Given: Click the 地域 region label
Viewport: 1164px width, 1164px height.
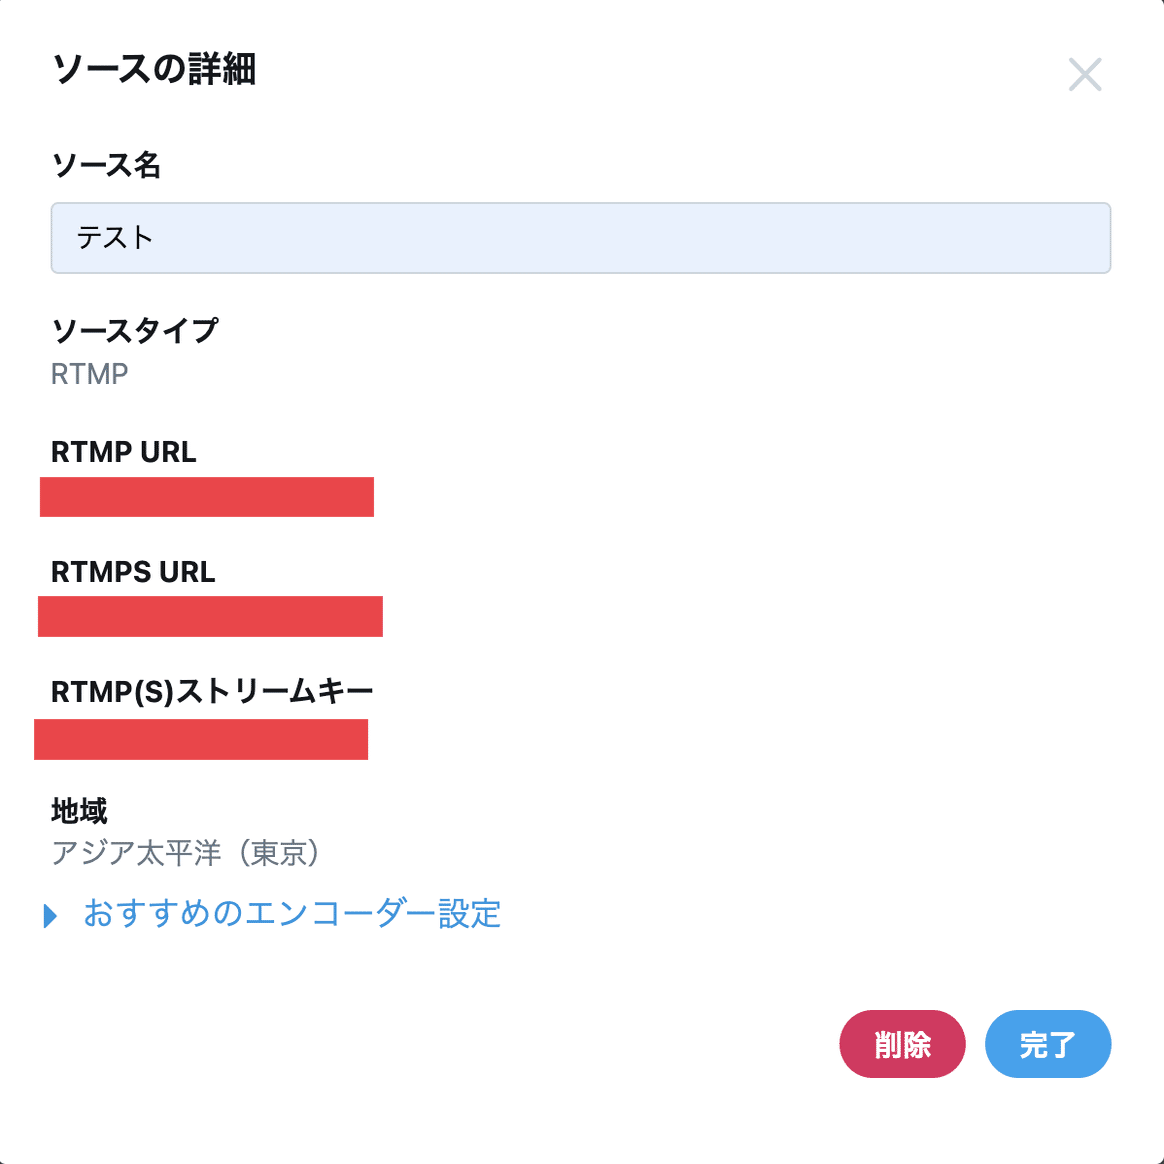Looking at the screenshot, I should point(80,812).
